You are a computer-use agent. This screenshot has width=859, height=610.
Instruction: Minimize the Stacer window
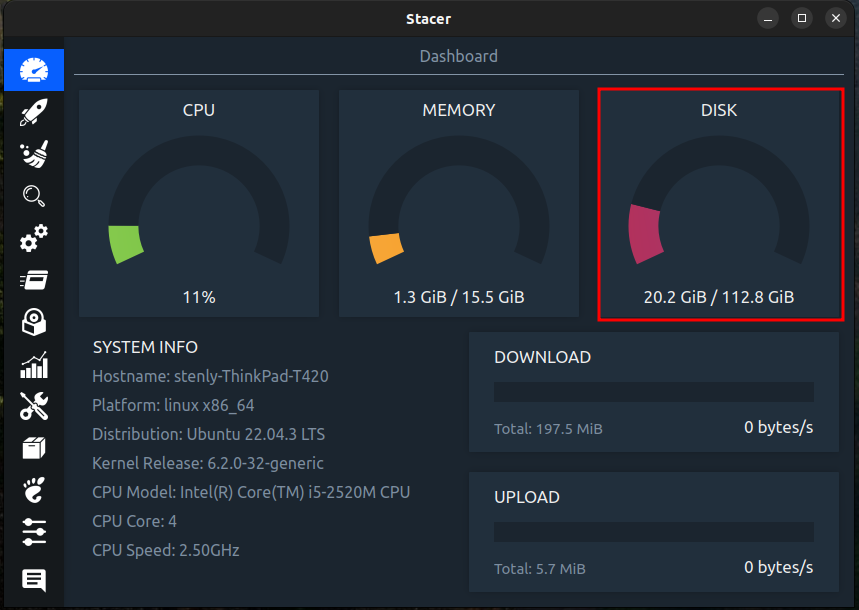click(x=768, y=19)
